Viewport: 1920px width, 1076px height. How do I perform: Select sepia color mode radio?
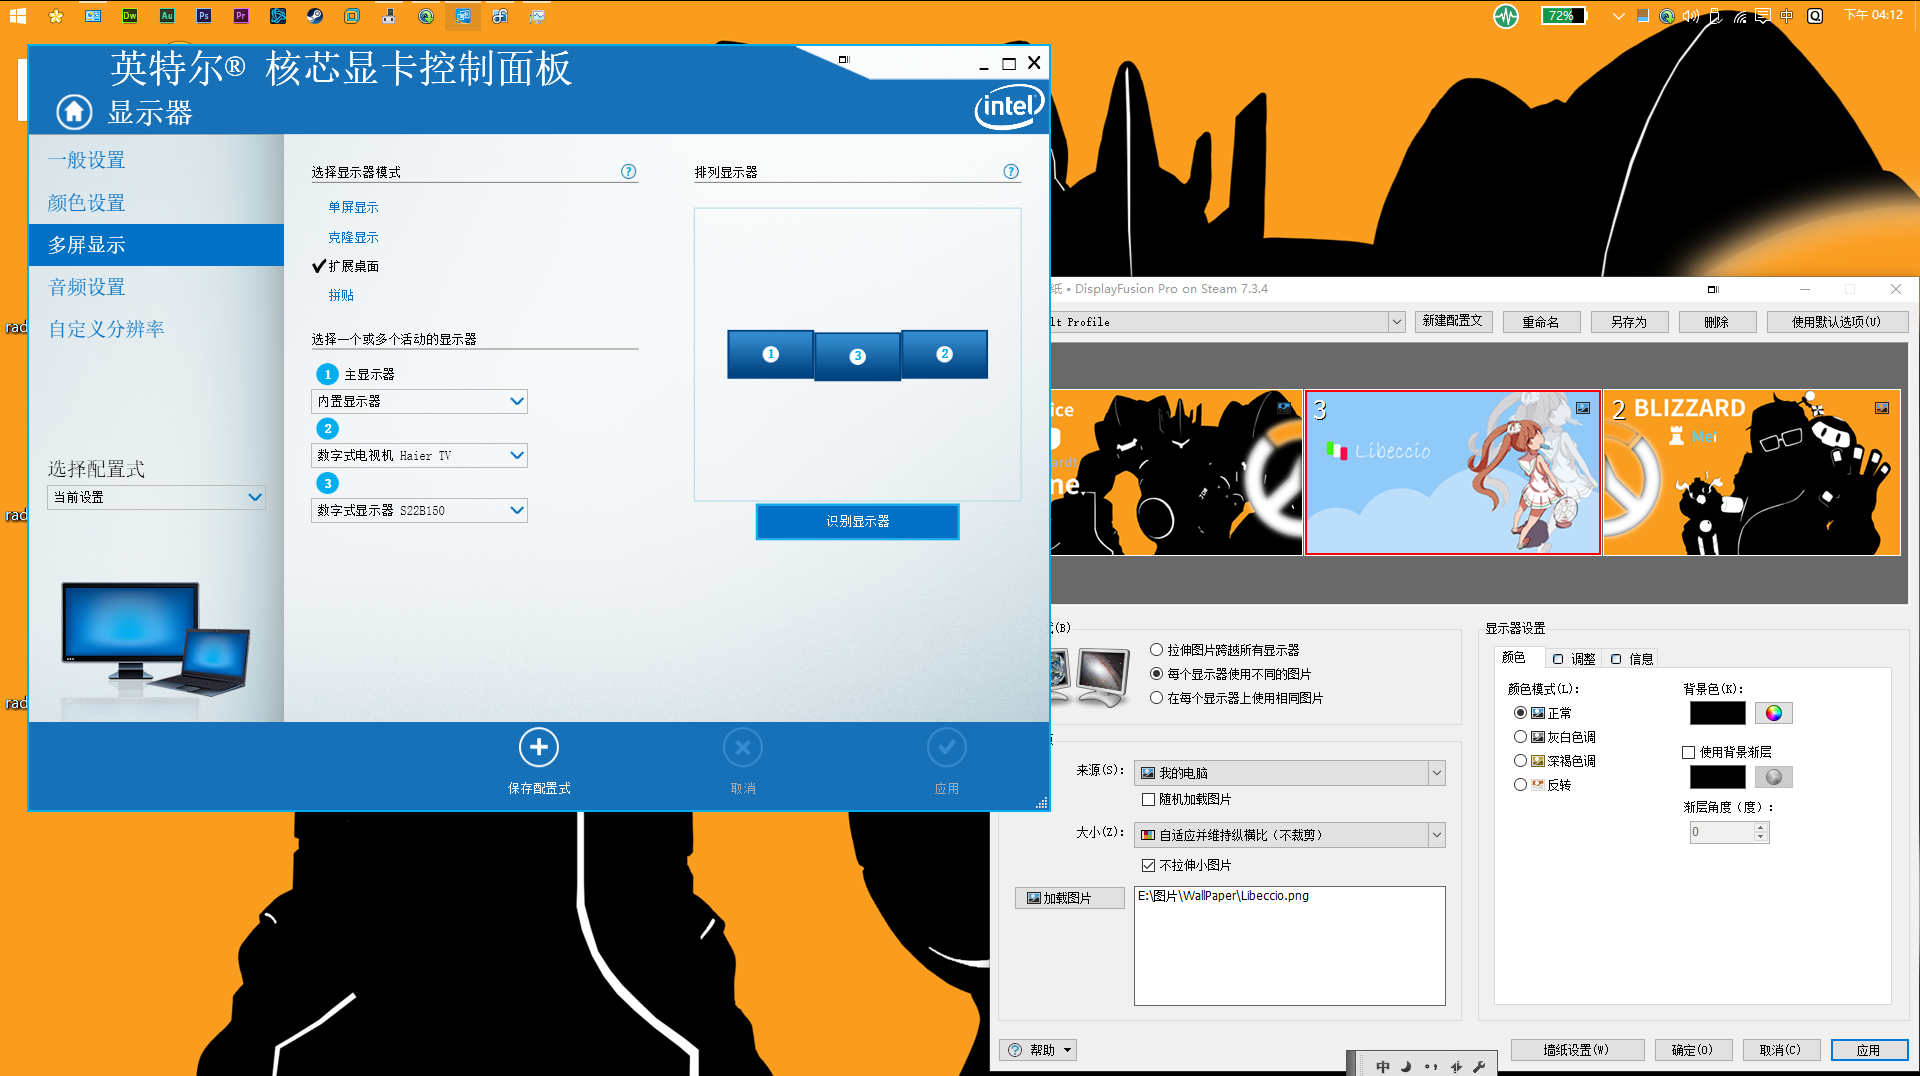pos(1520,761)
